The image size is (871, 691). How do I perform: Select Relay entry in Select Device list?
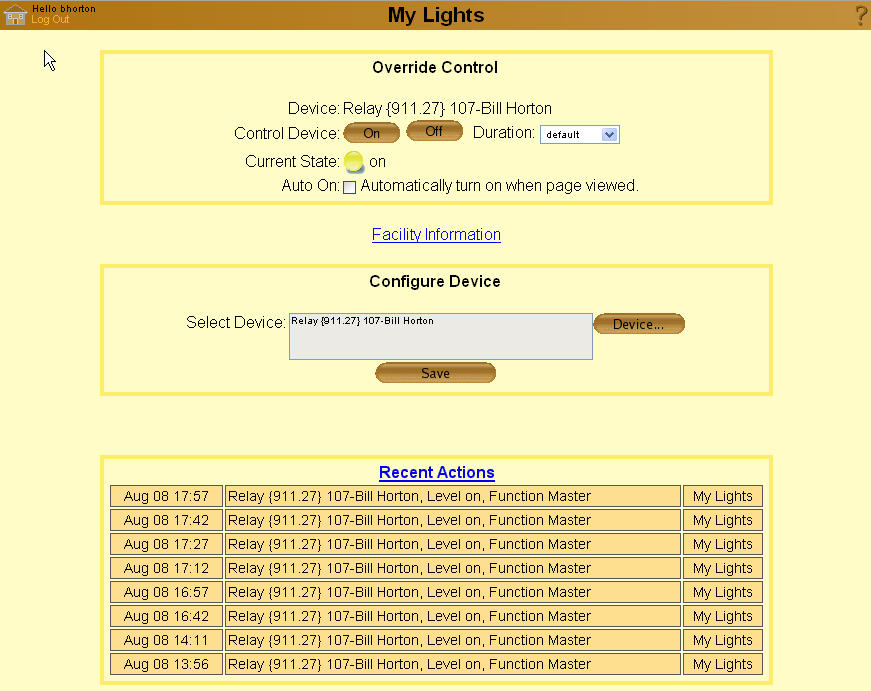[362, 321]
